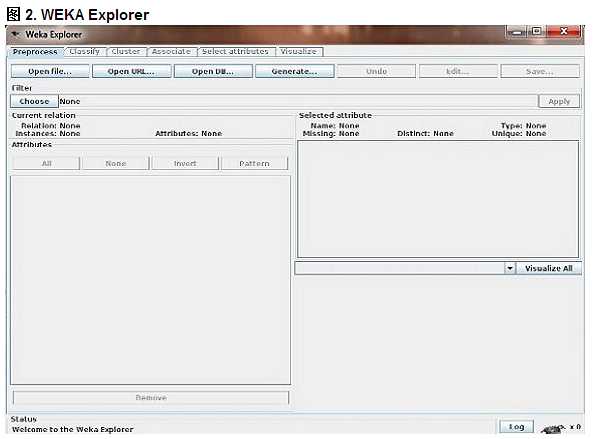Click the Open URL... button

click(x=131, y=71)
